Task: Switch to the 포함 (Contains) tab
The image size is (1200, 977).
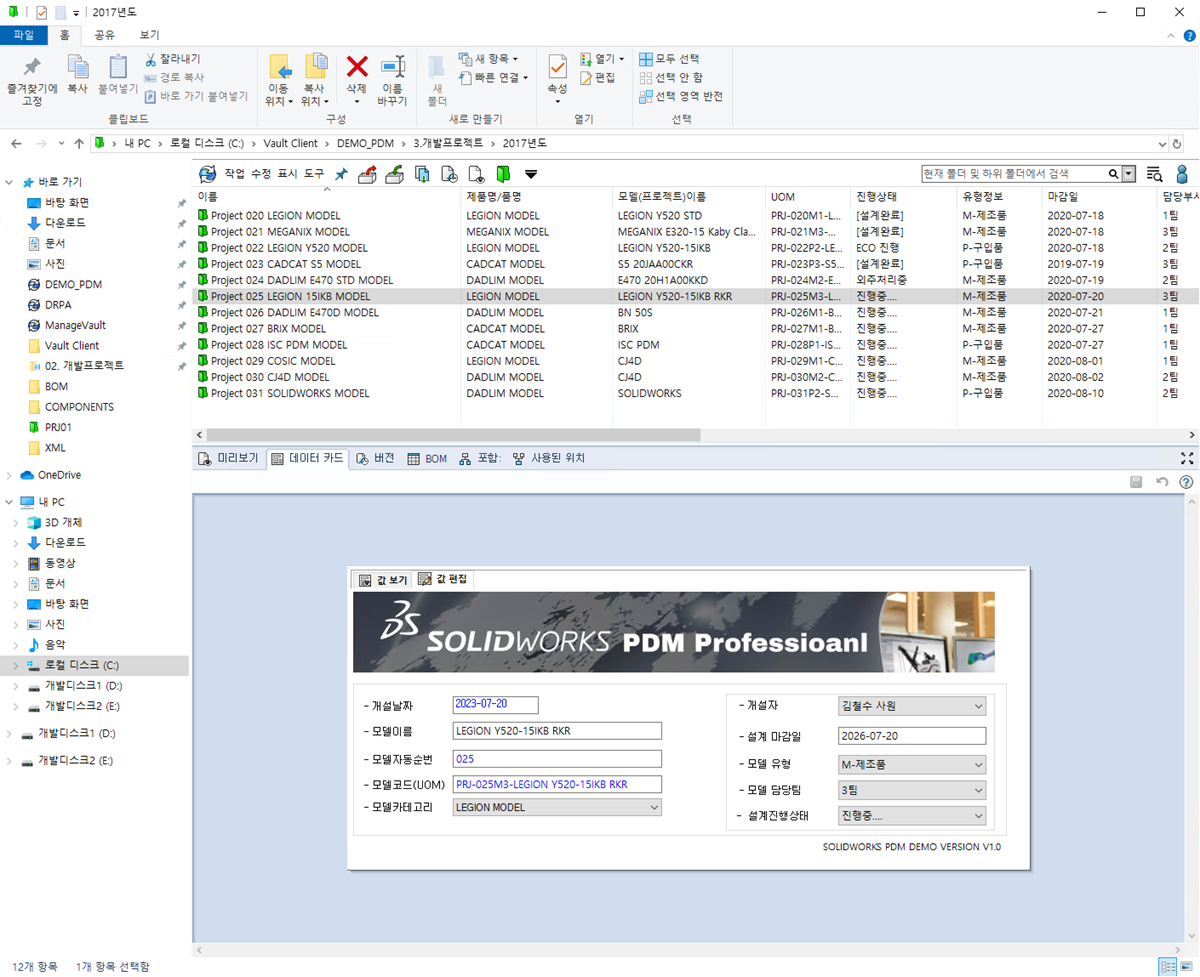Action: click(x=480, y=458)
